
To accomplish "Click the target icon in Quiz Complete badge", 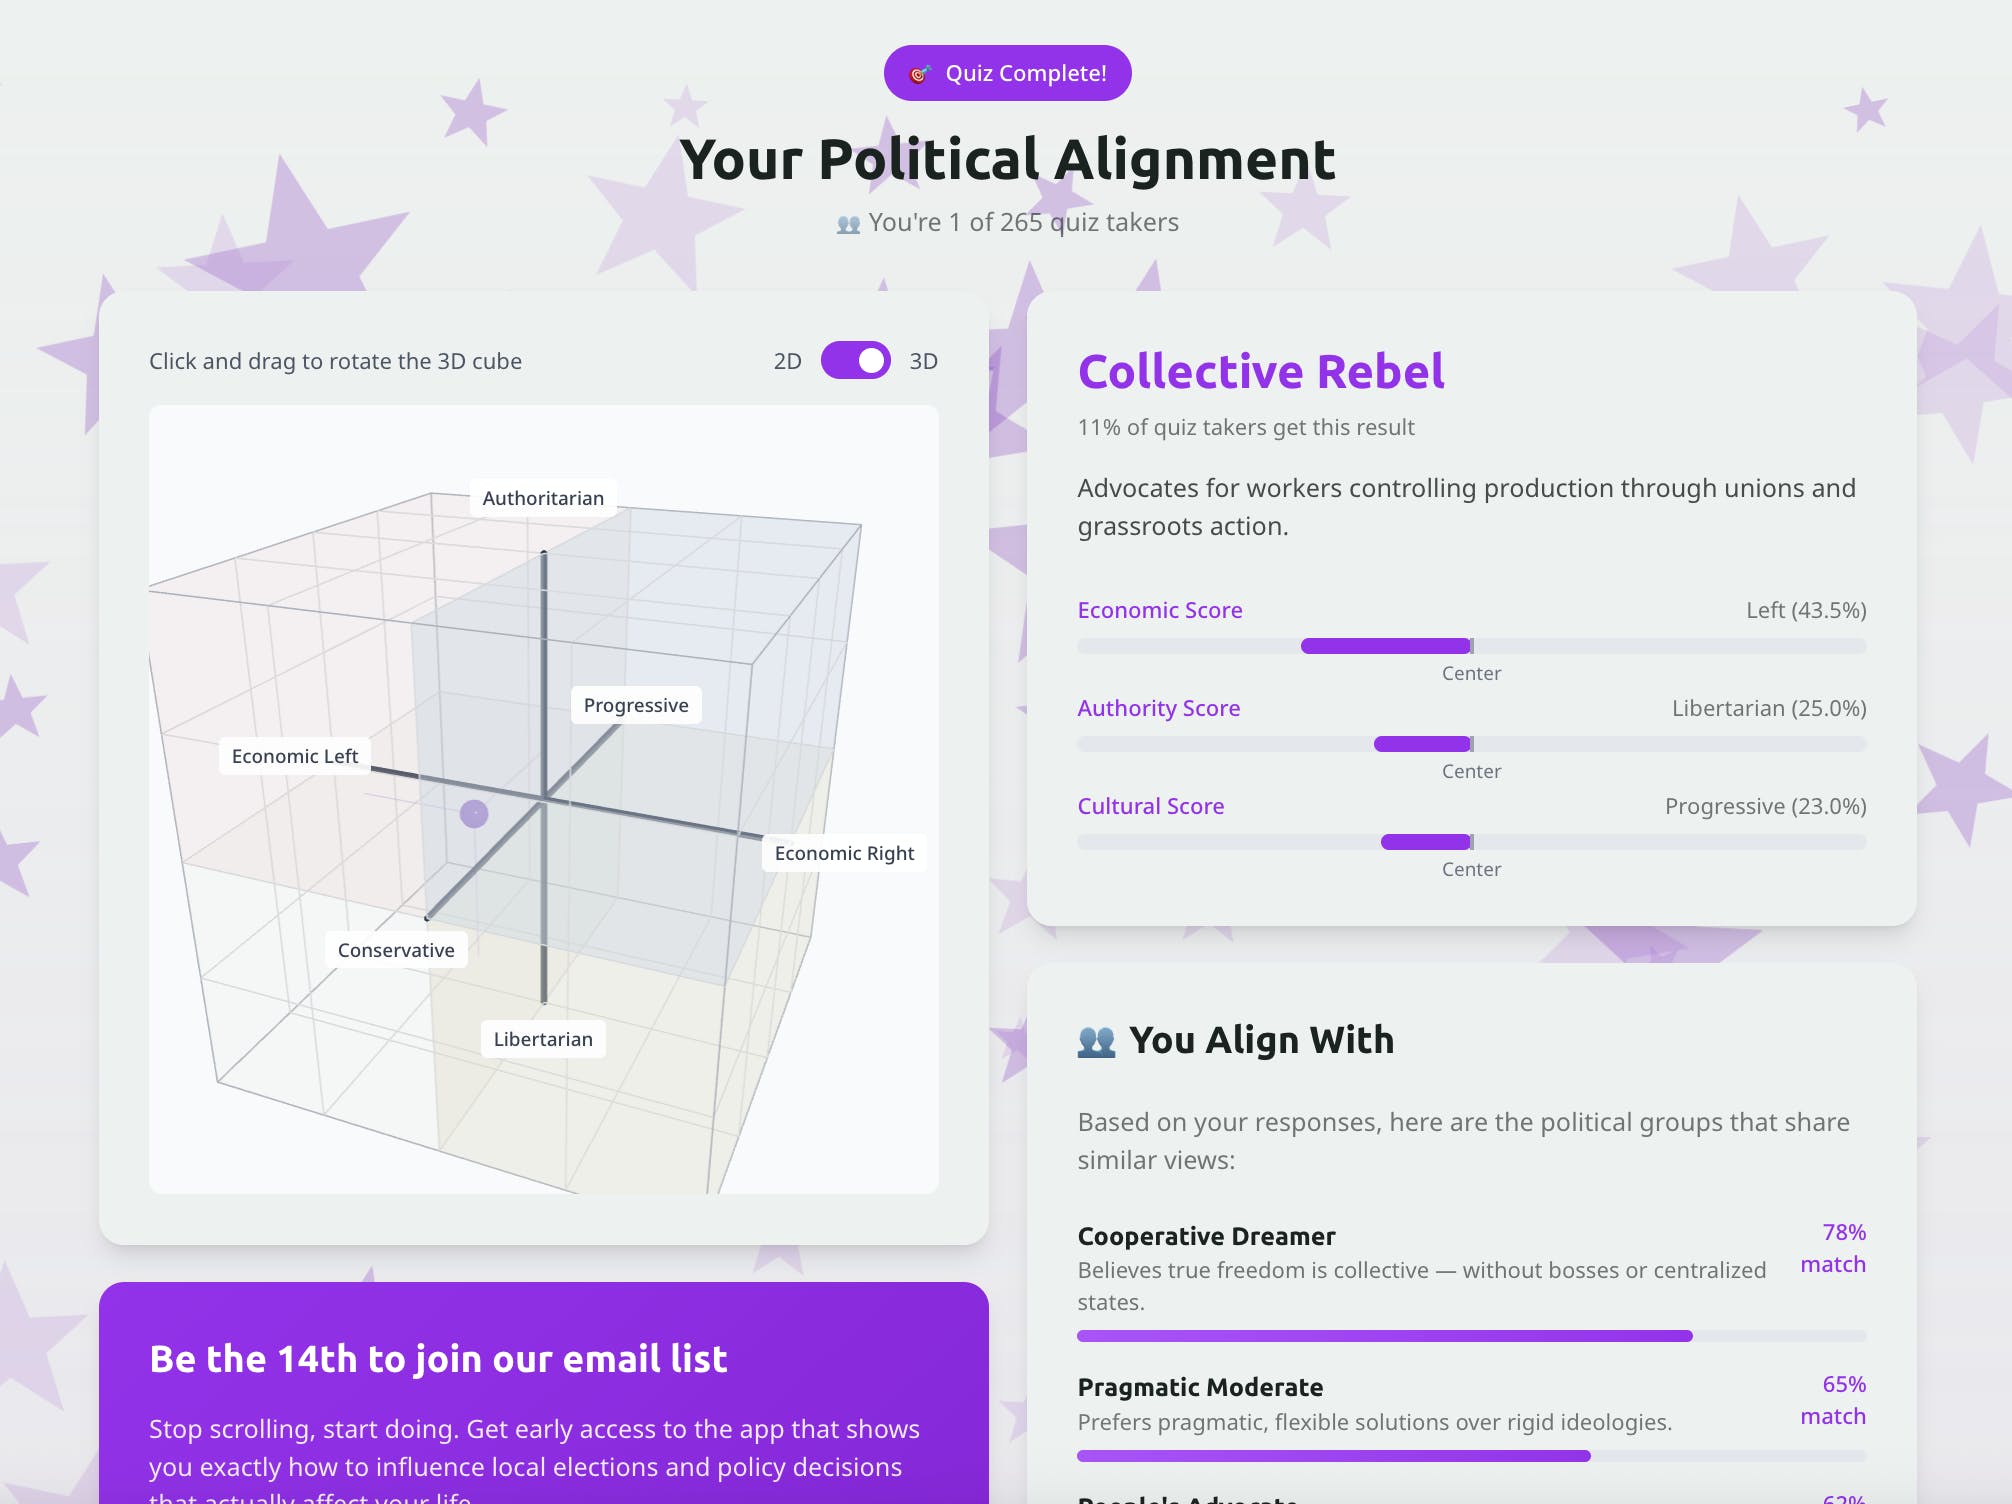I will point(919,74).
